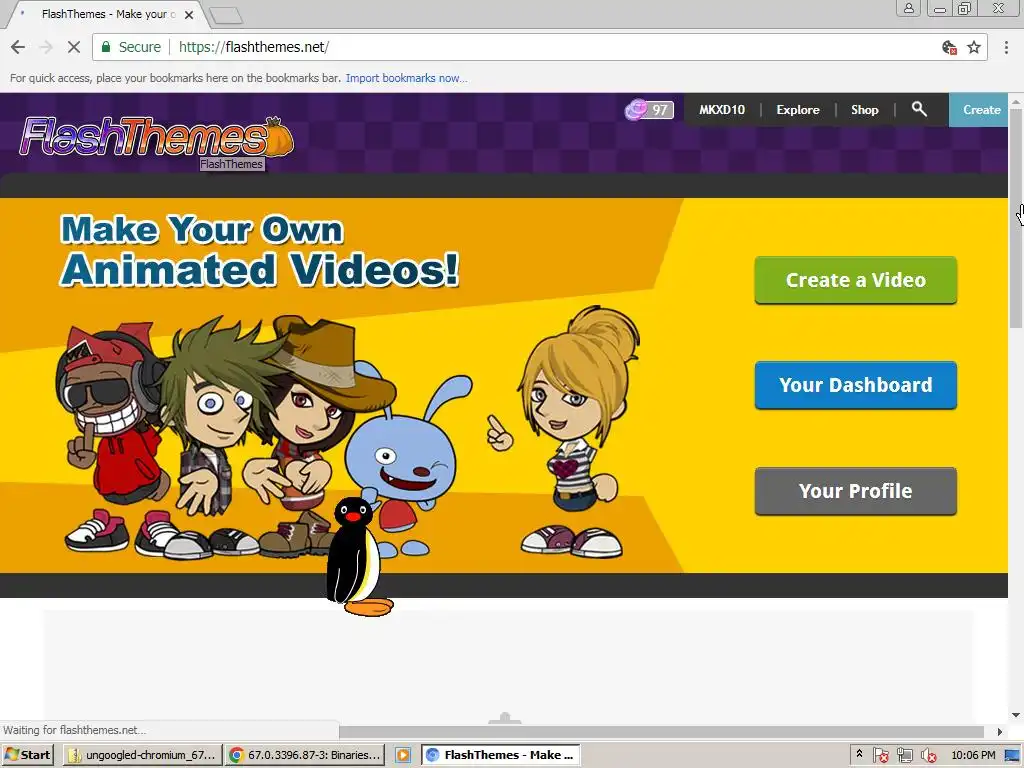Open the Windows Start menu
The image size is (1024, 768).
[27, 755]
